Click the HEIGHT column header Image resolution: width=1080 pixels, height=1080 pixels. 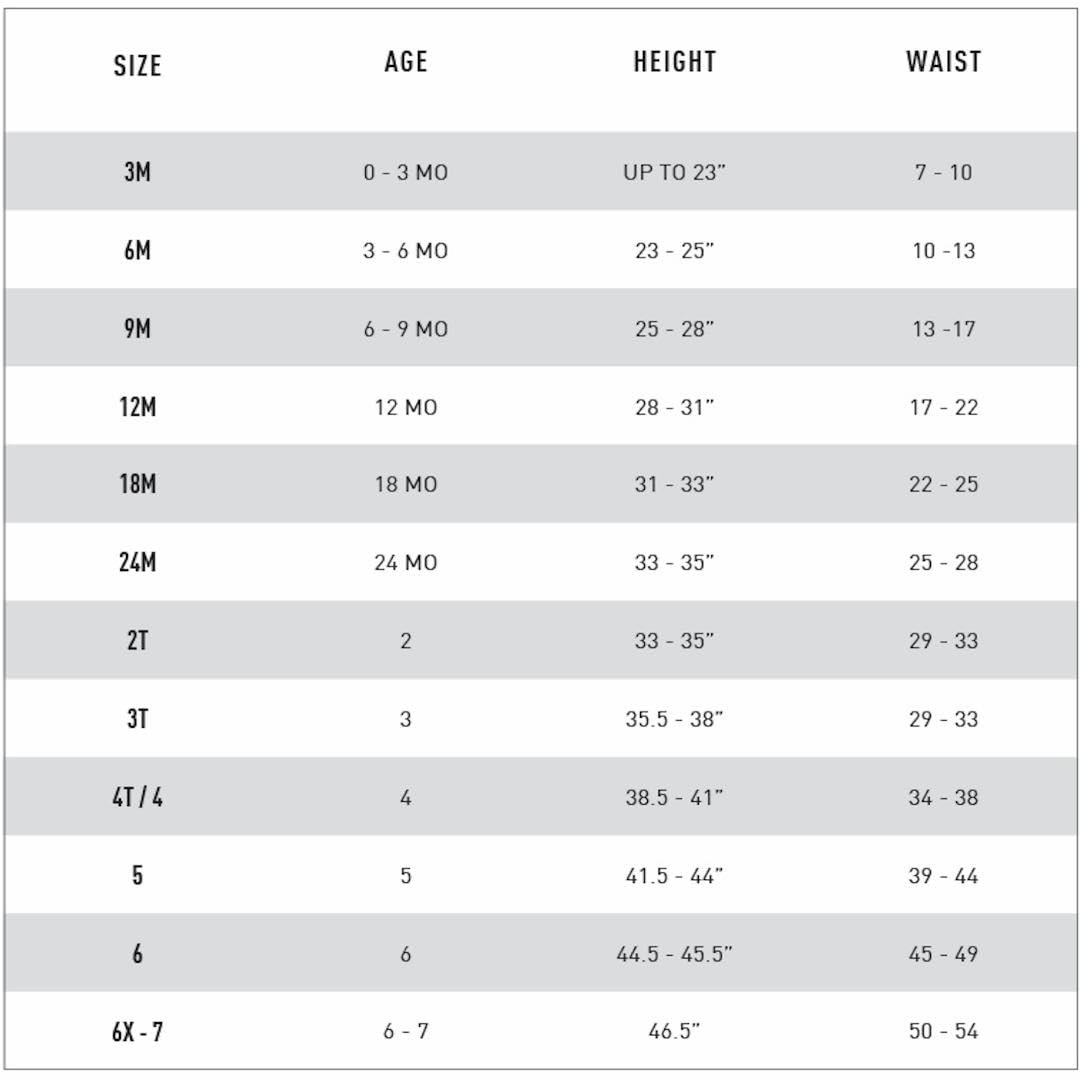(x=675, y=62)
